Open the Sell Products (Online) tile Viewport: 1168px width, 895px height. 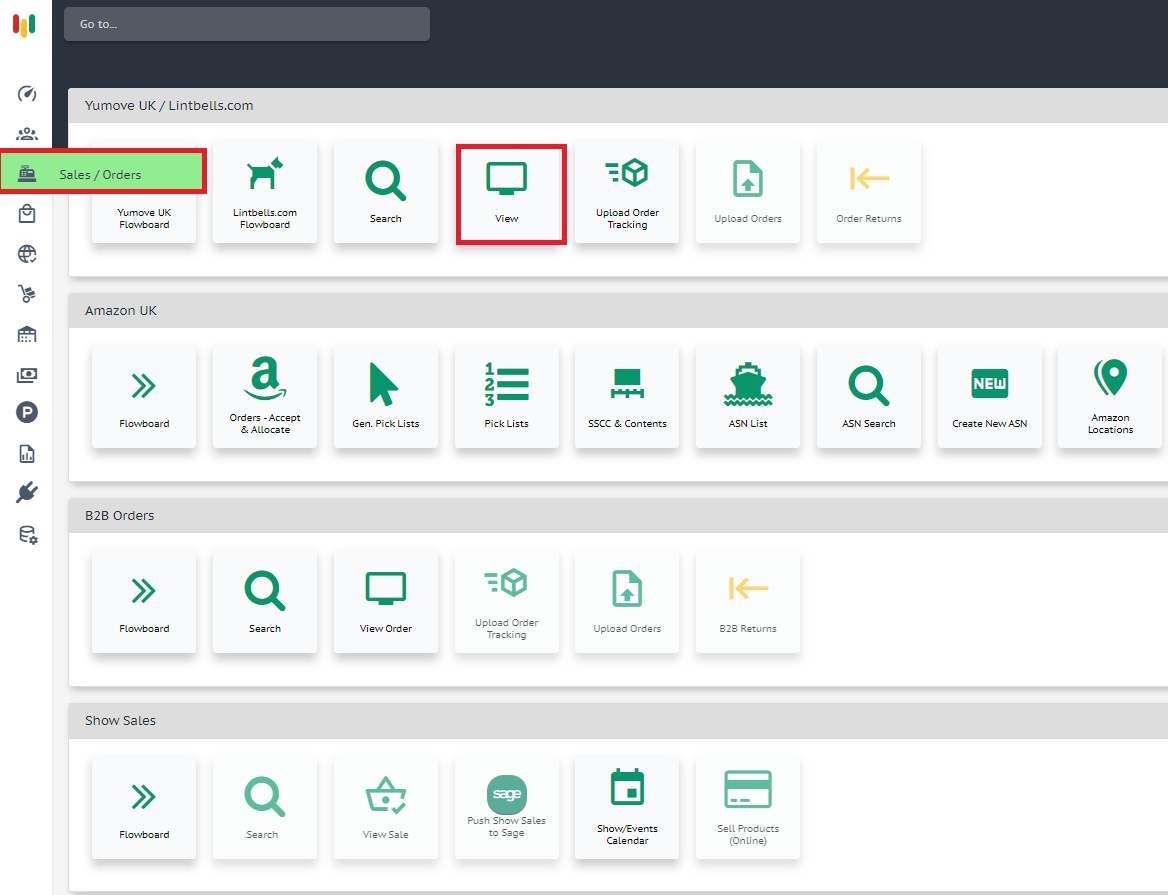748,808
